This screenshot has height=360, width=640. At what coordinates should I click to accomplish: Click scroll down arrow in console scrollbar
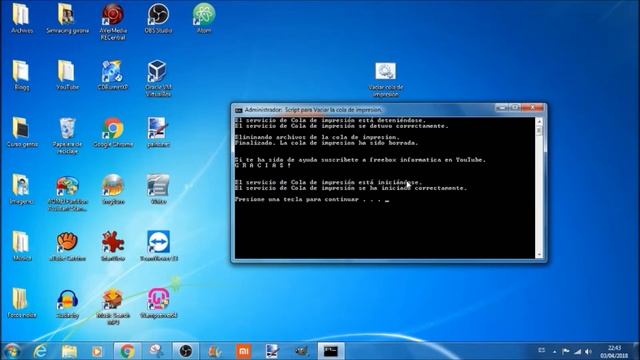[539, 255]
